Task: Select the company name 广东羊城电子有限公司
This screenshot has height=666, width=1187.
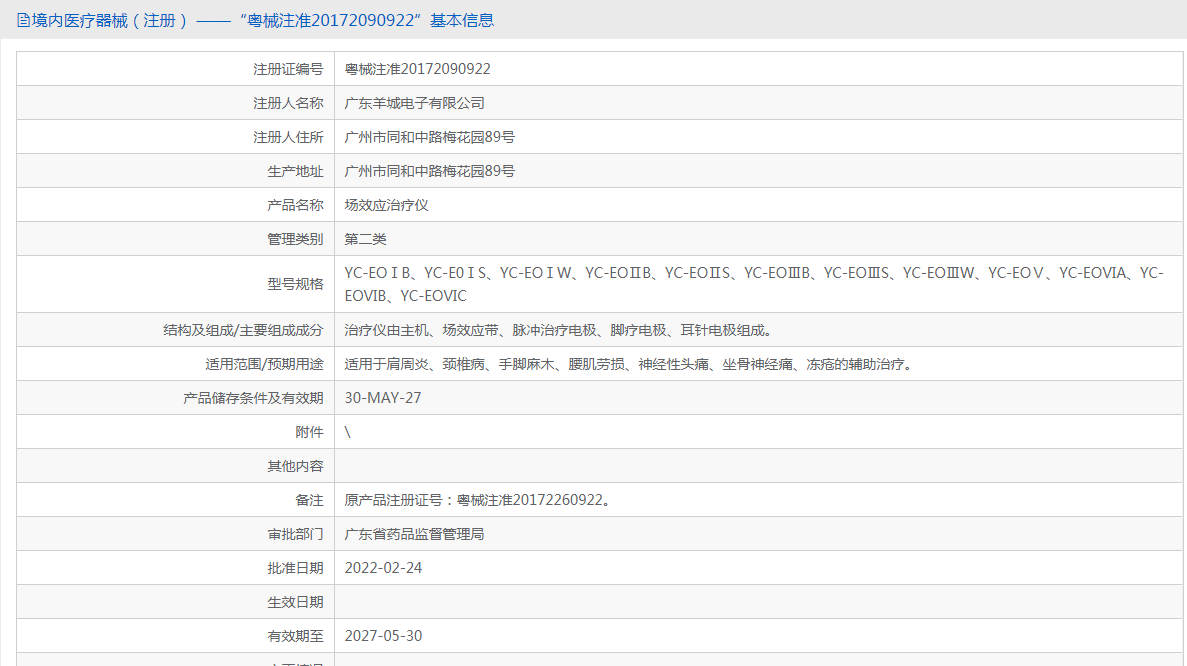Action: pyautogui.click(x=414, y=103)
